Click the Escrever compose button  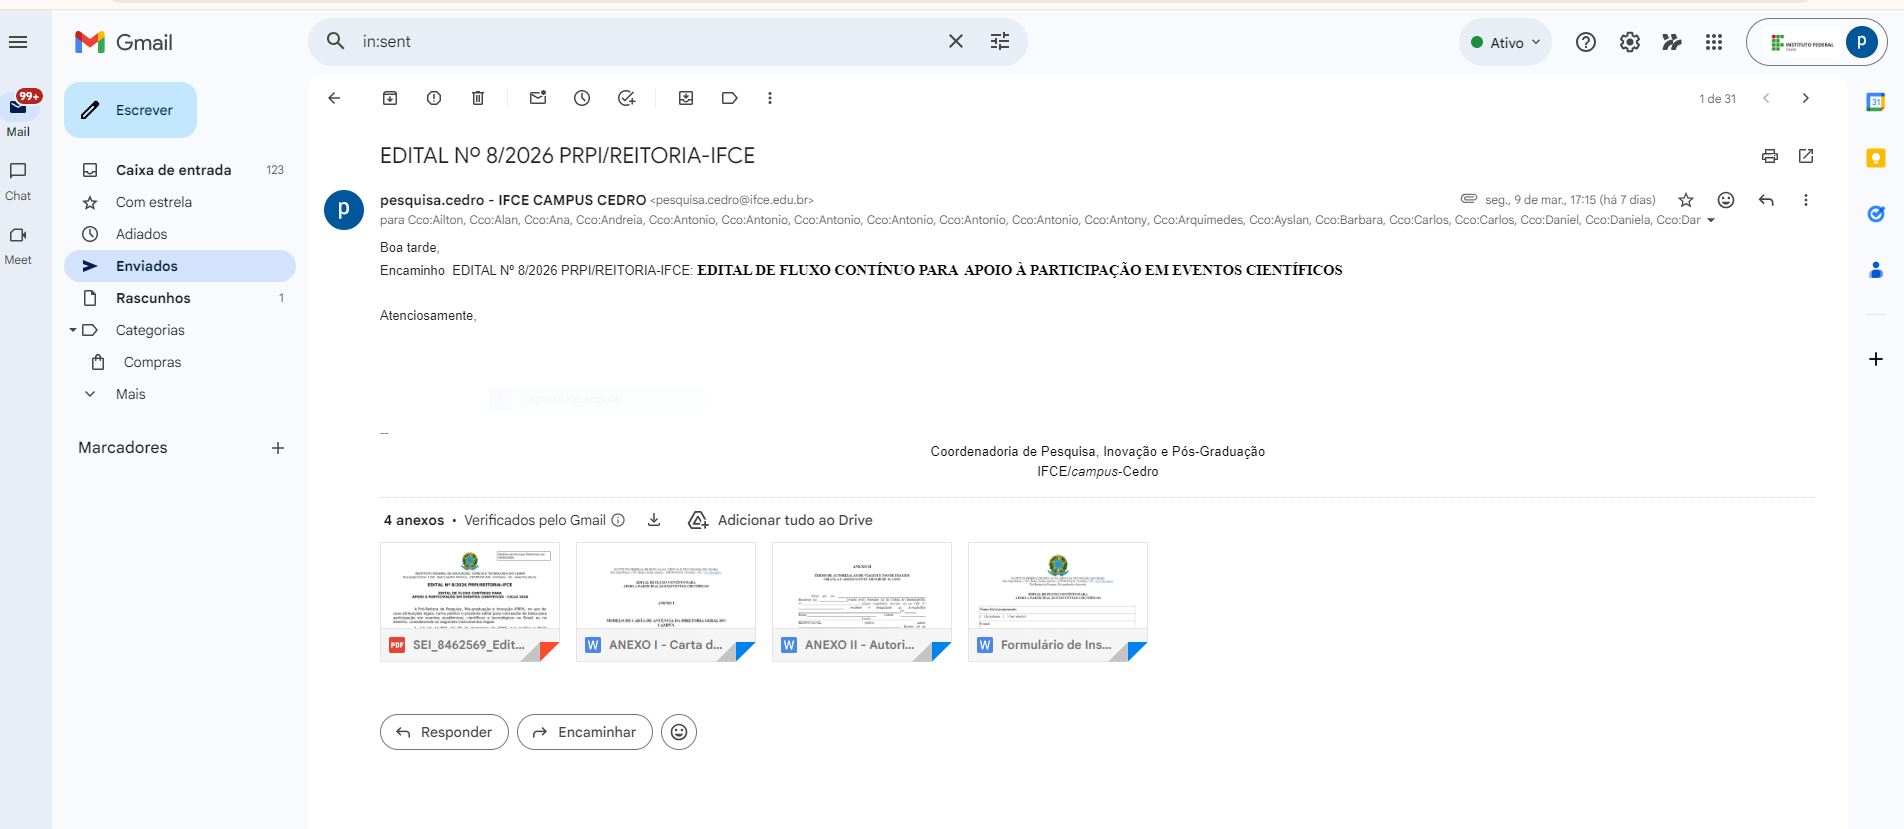point(130,110)
